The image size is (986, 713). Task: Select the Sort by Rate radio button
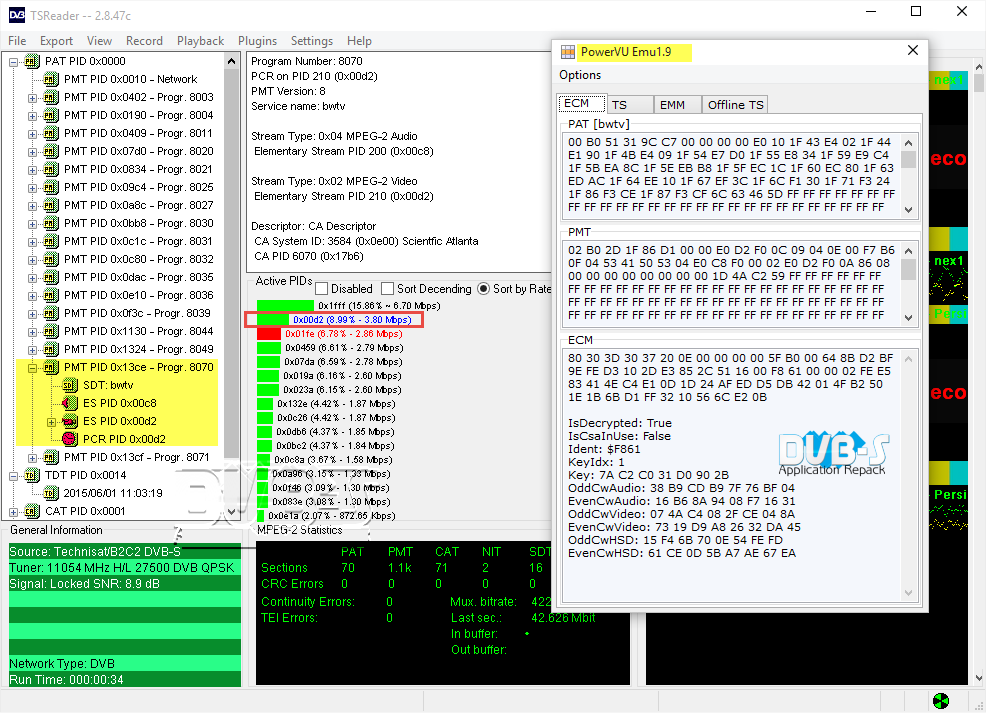click(x=483, y=289)
